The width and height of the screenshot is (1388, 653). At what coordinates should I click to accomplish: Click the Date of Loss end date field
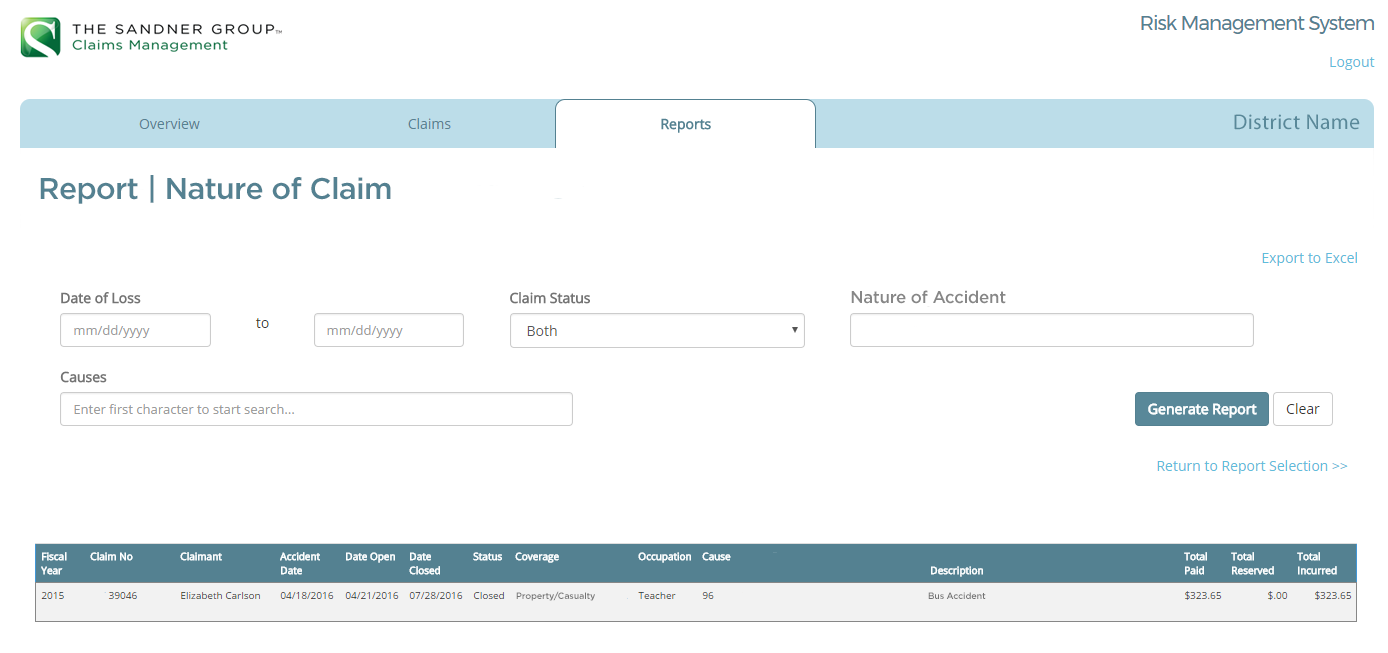(389, 330)
